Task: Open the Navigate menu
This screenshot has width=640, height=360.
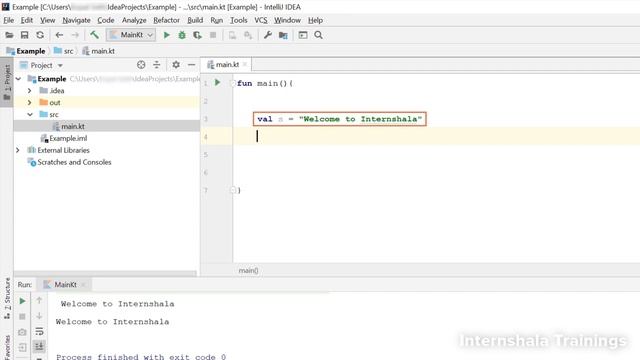Action: (76, 20)
